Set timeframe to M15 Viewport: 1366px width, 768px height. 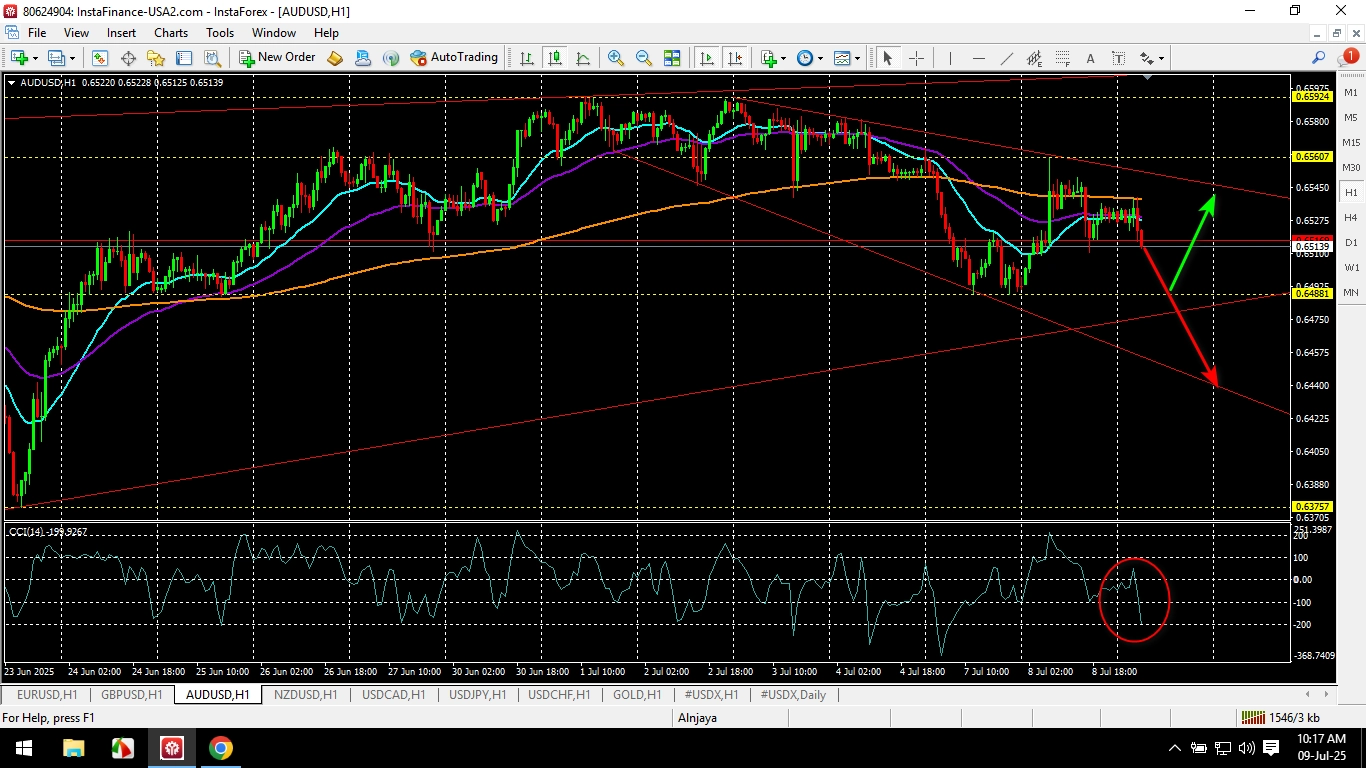coord(1351,142)
